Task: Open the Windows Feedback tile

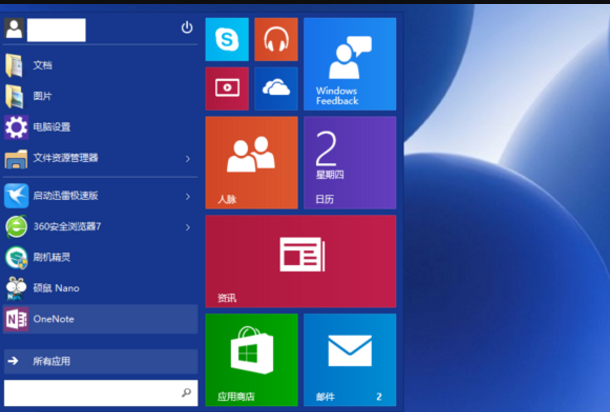Action: tap(349, 64)
